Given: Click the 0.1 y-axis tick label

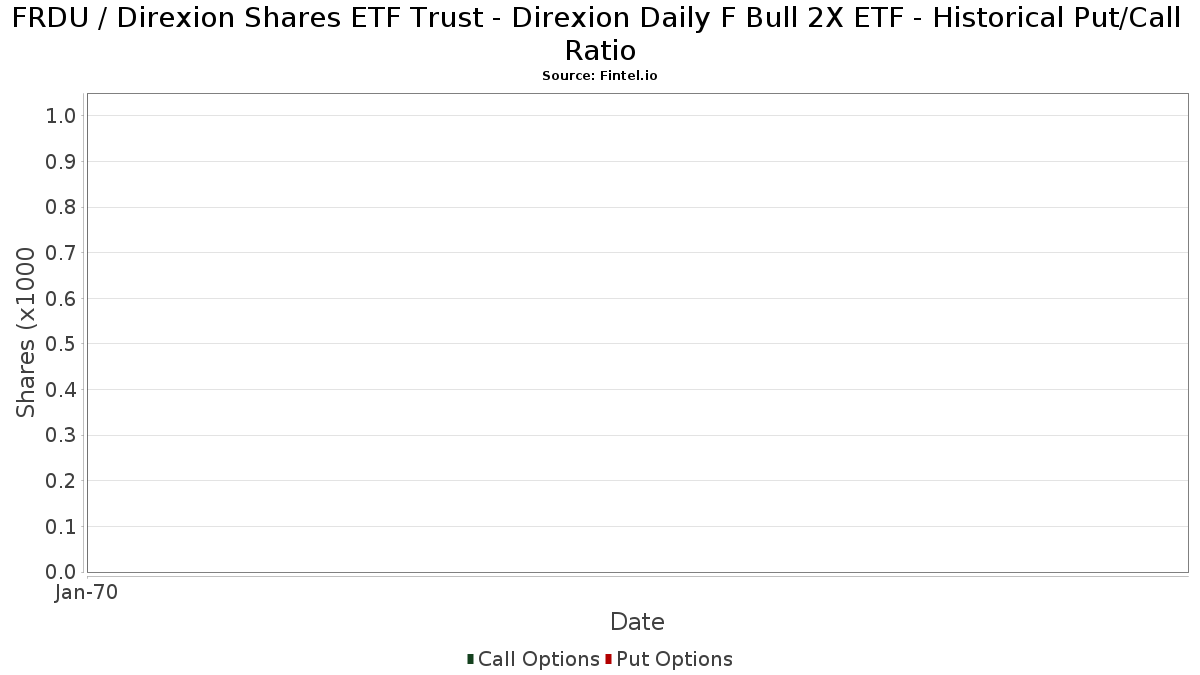Looking at the screenshot, I should (61, 527).
